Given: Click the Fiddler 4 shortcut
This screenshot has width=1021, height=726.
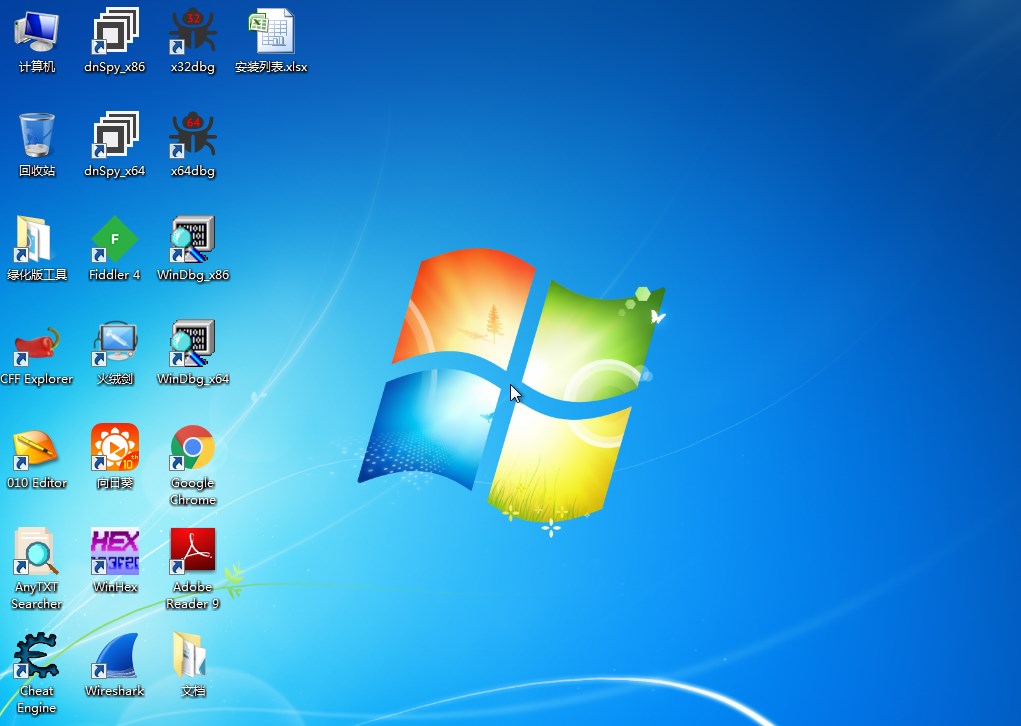Looking at the screenshot, I should coord(115,240).
